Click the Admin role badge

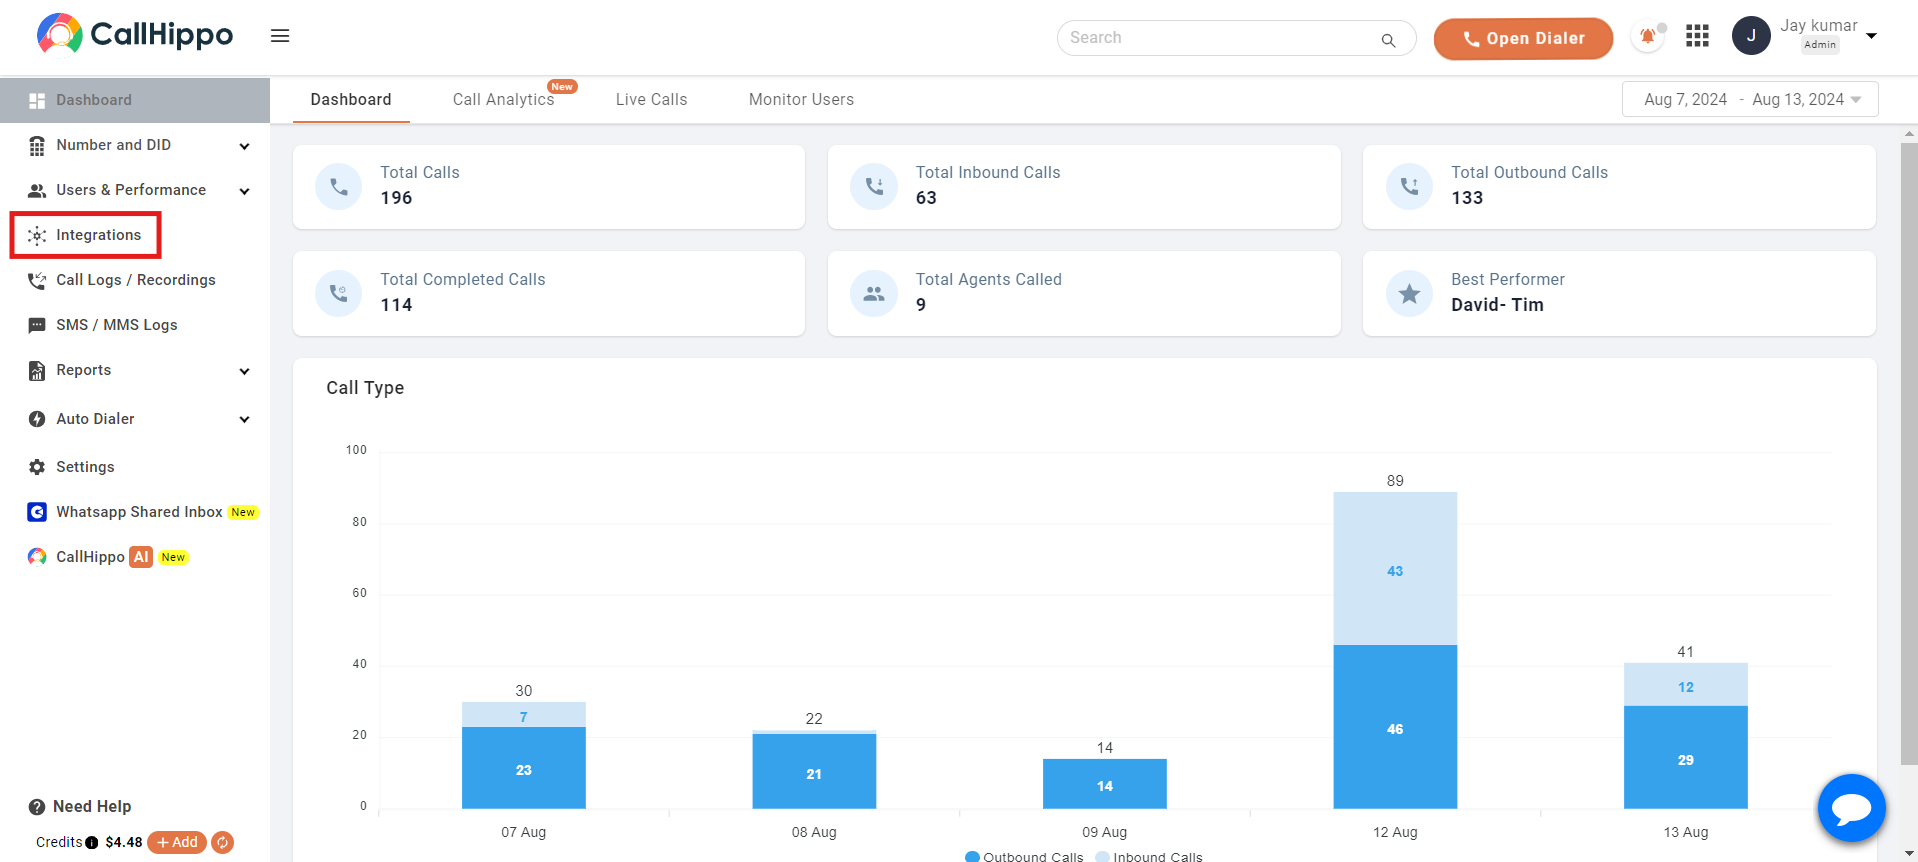click(x=1820, y=45)
